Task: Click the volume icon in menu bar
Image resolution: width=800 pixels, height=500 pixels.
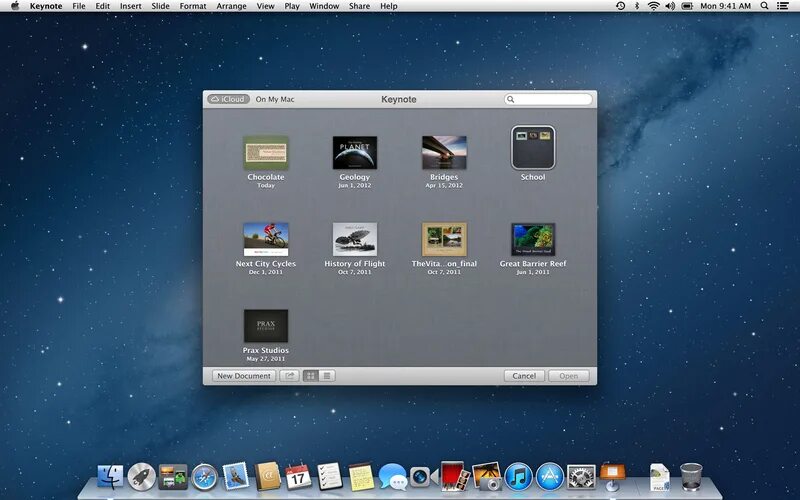Action: 670,6
